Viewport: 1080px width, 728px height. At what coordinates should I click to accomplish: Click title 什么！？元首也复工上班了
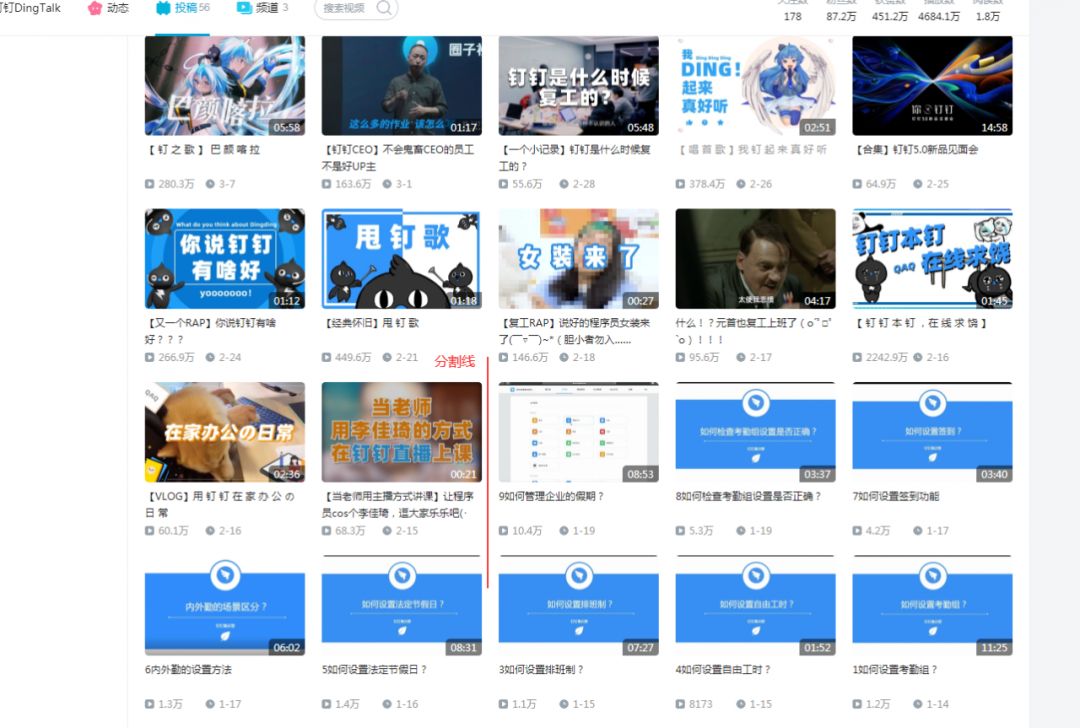click(x=754, y=331)
